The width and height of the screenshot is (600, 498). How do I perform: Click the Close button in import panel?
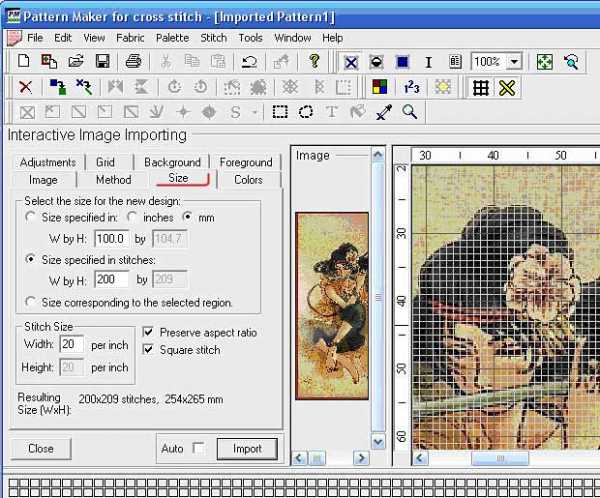(41, 448)
